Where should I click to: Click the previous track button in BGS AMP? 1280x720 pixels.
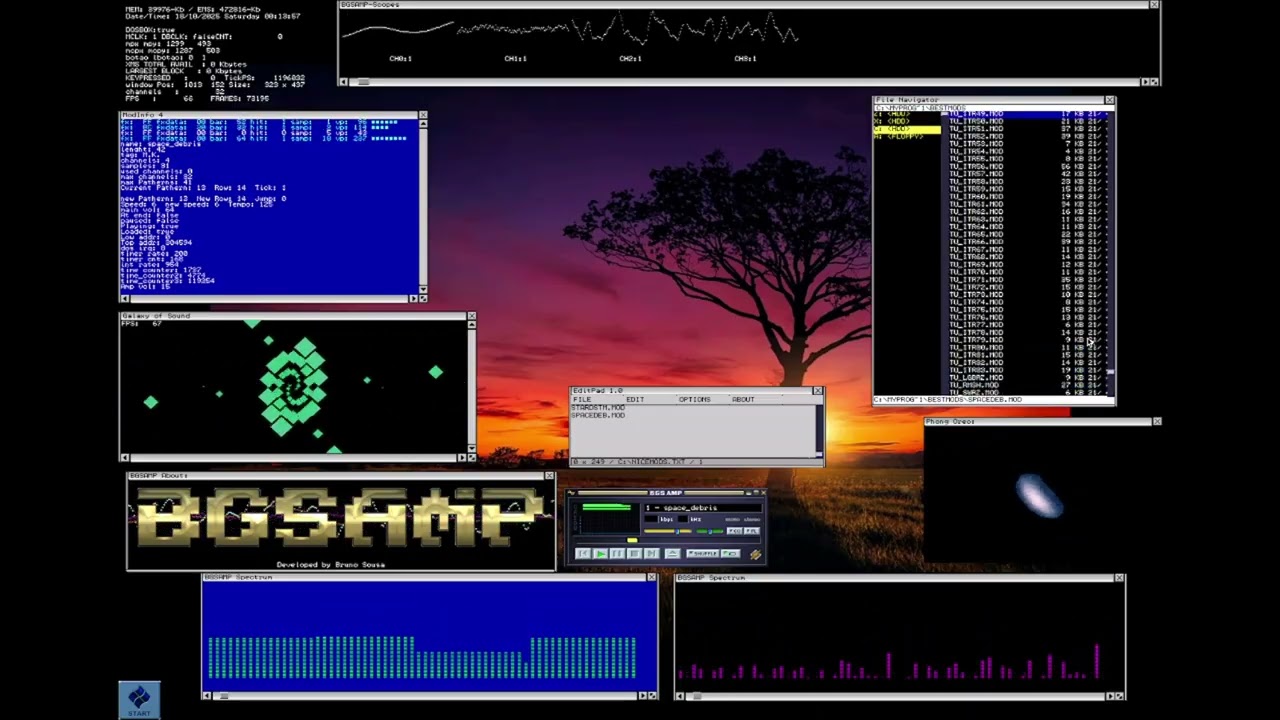(583, 554)
